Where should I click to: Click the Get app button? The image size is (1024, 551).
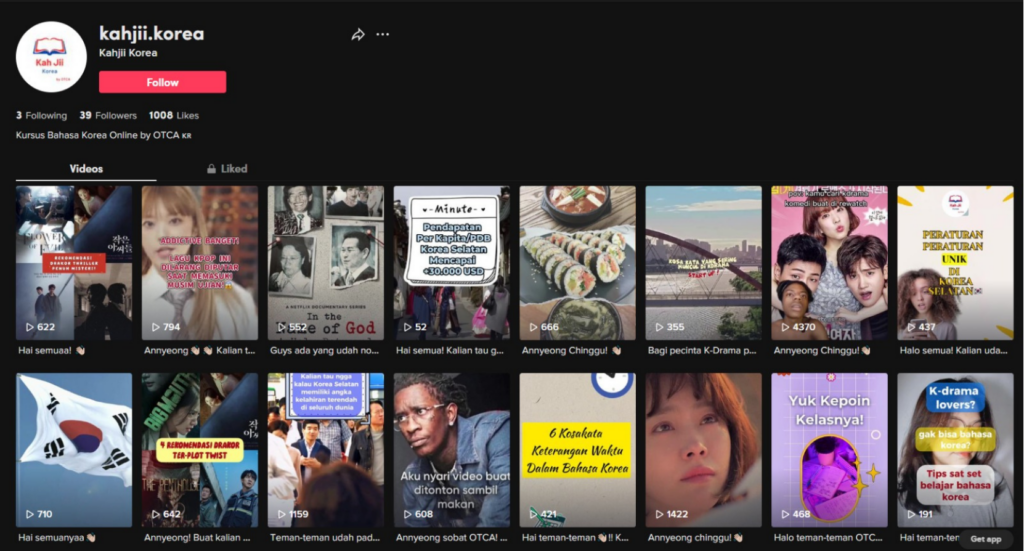pyautogui.click(x=985, y=539)
